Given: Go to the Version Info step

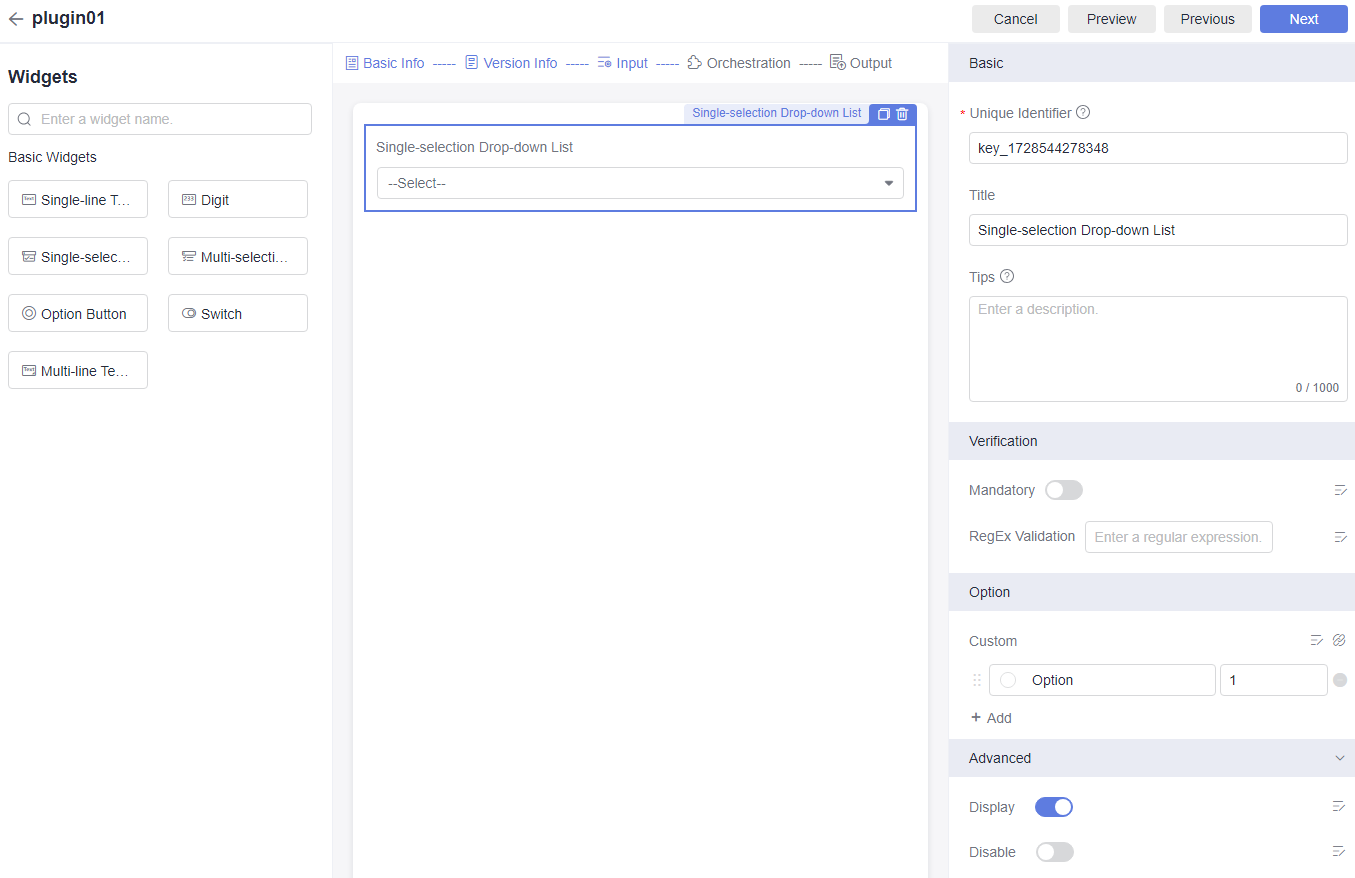Looking at the screenshot, I should (511, 63).
